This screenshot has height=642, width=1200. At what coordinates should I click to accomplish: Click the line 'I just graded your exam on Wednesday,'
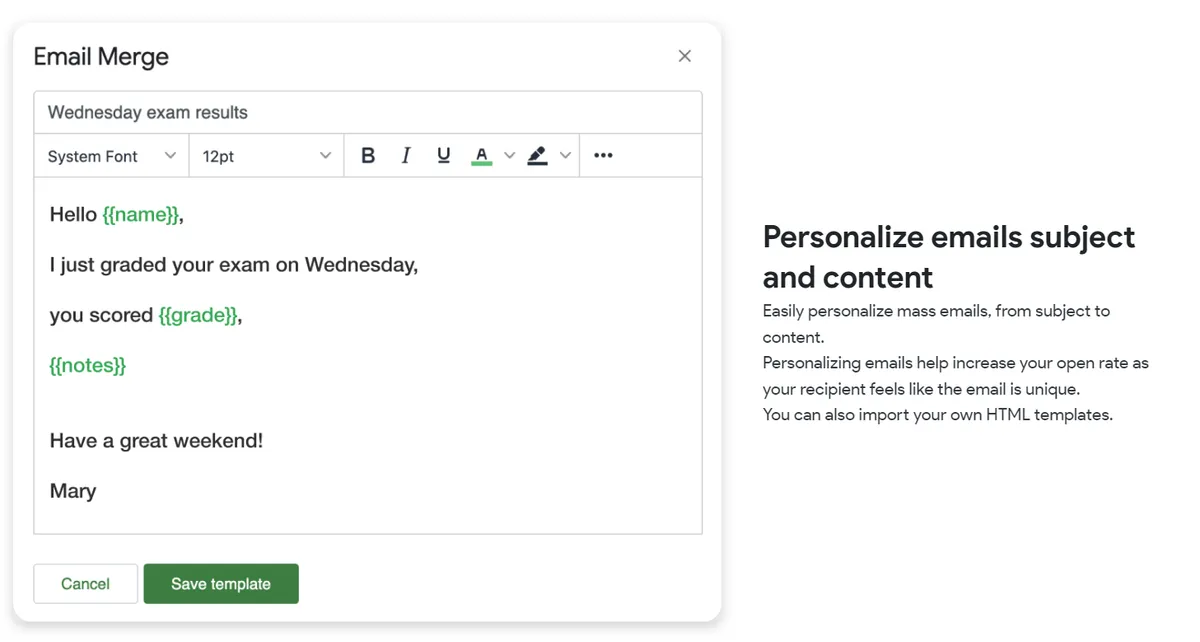click(234, 266)
